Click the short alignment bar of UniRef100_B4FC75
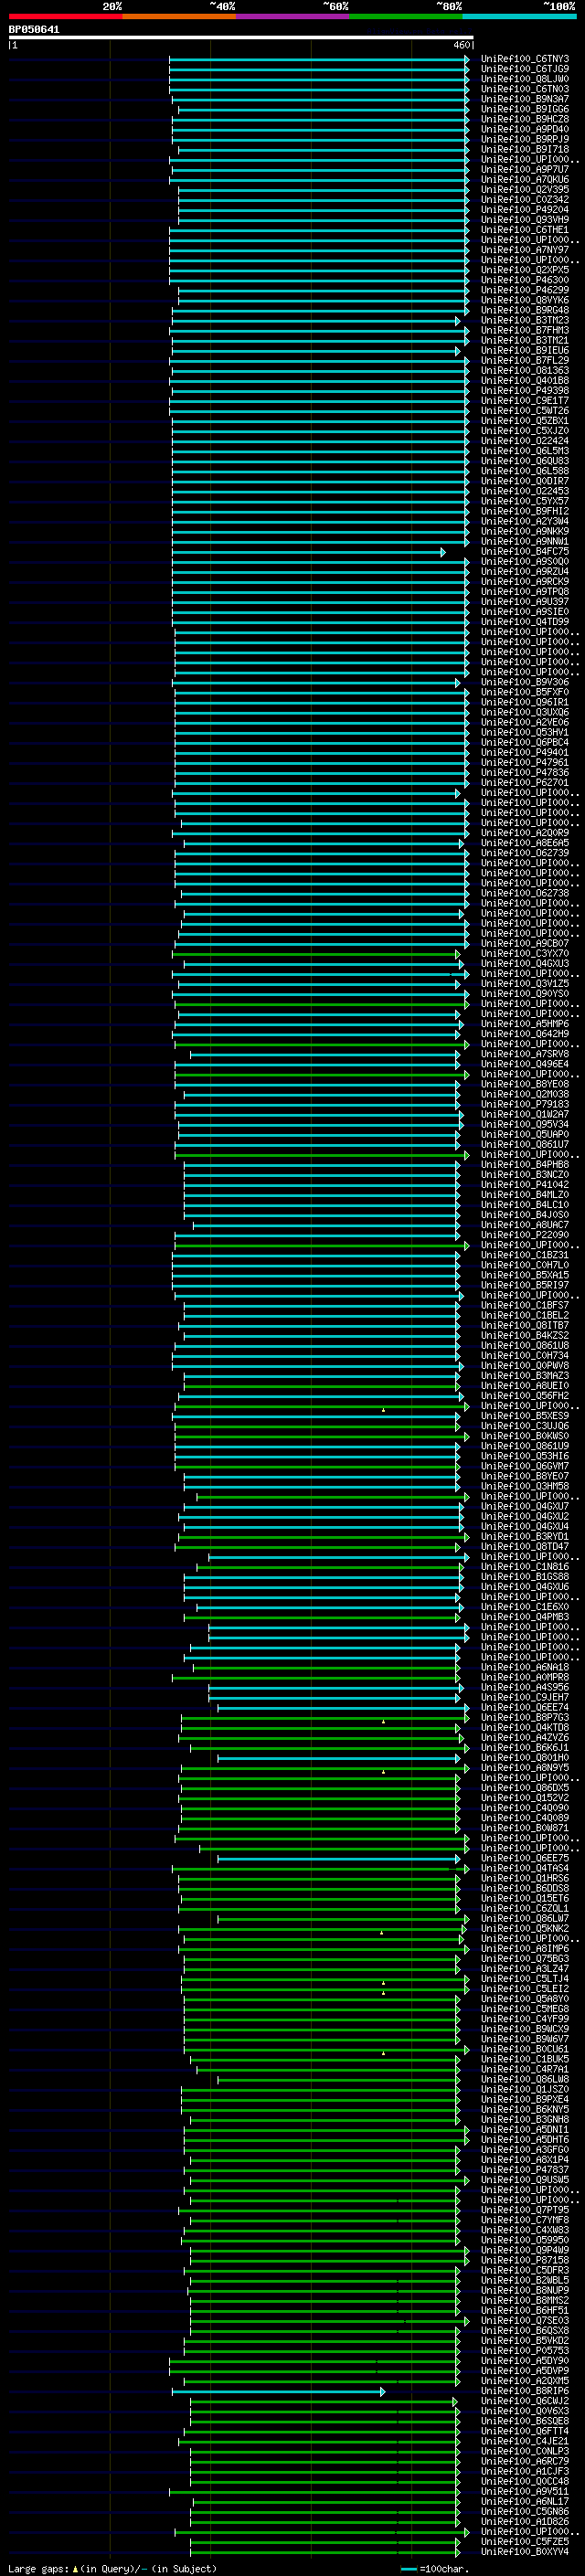 pyautogui.click(x=309, y=552)
